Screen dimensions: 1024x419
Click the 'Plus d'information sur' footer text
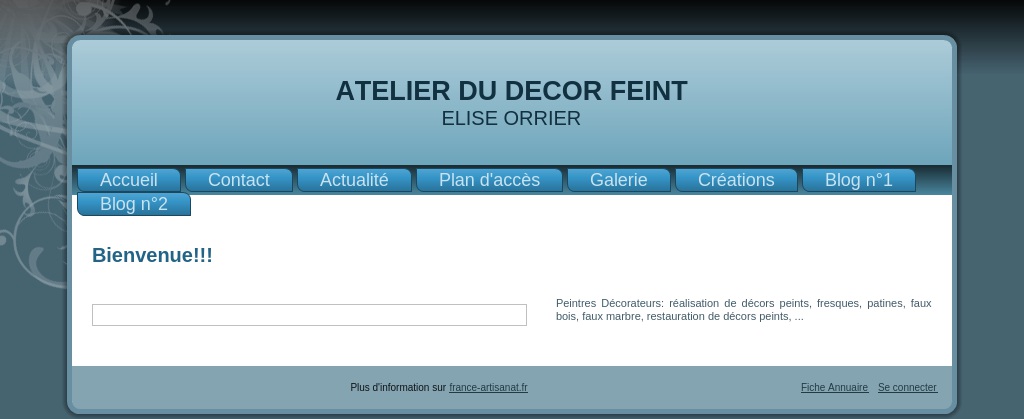398,387
